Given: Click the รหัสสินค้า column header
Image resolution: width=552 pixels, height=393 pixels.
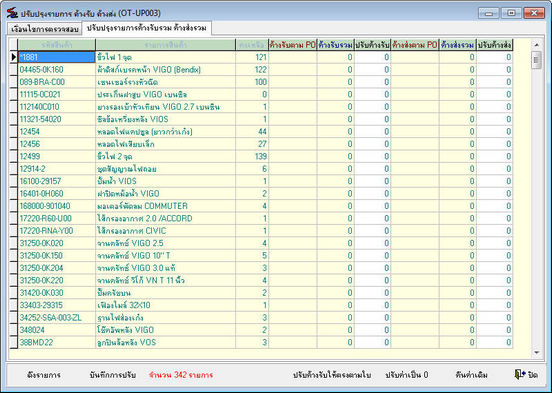Looking at the screenshot, I should point(57,45).
